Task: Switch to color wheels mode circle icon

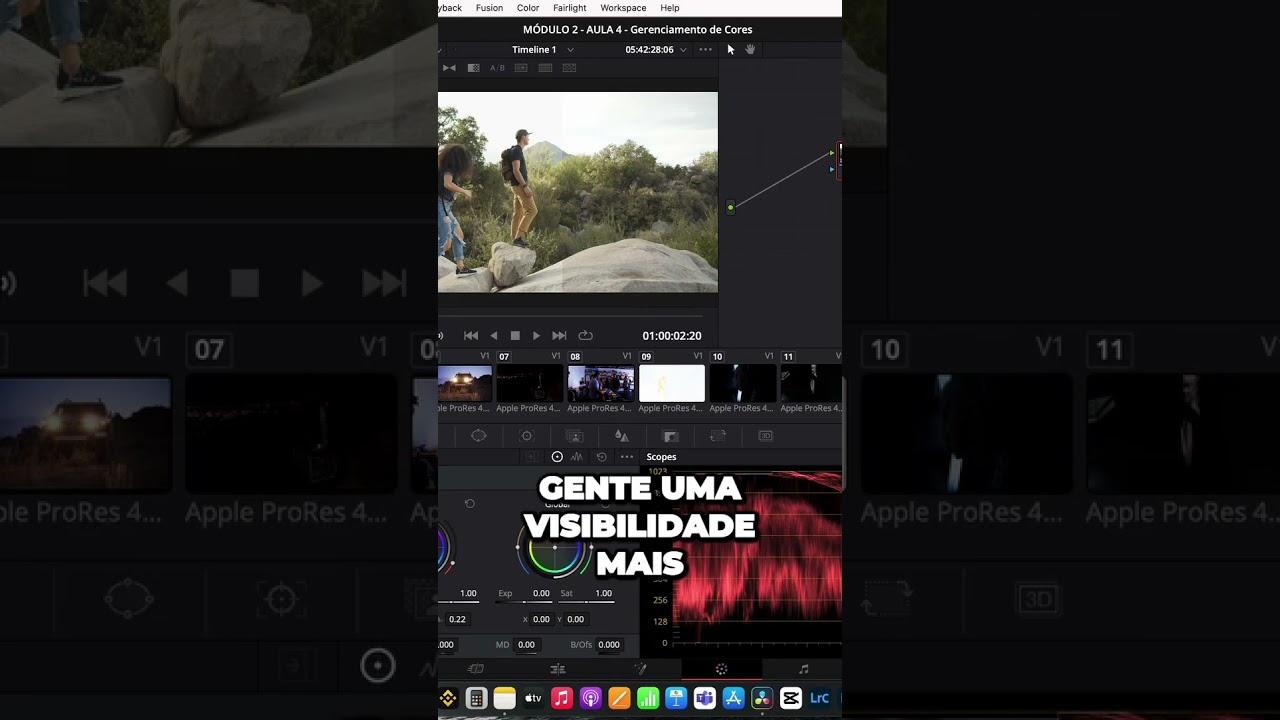Action: coord(557,457)
